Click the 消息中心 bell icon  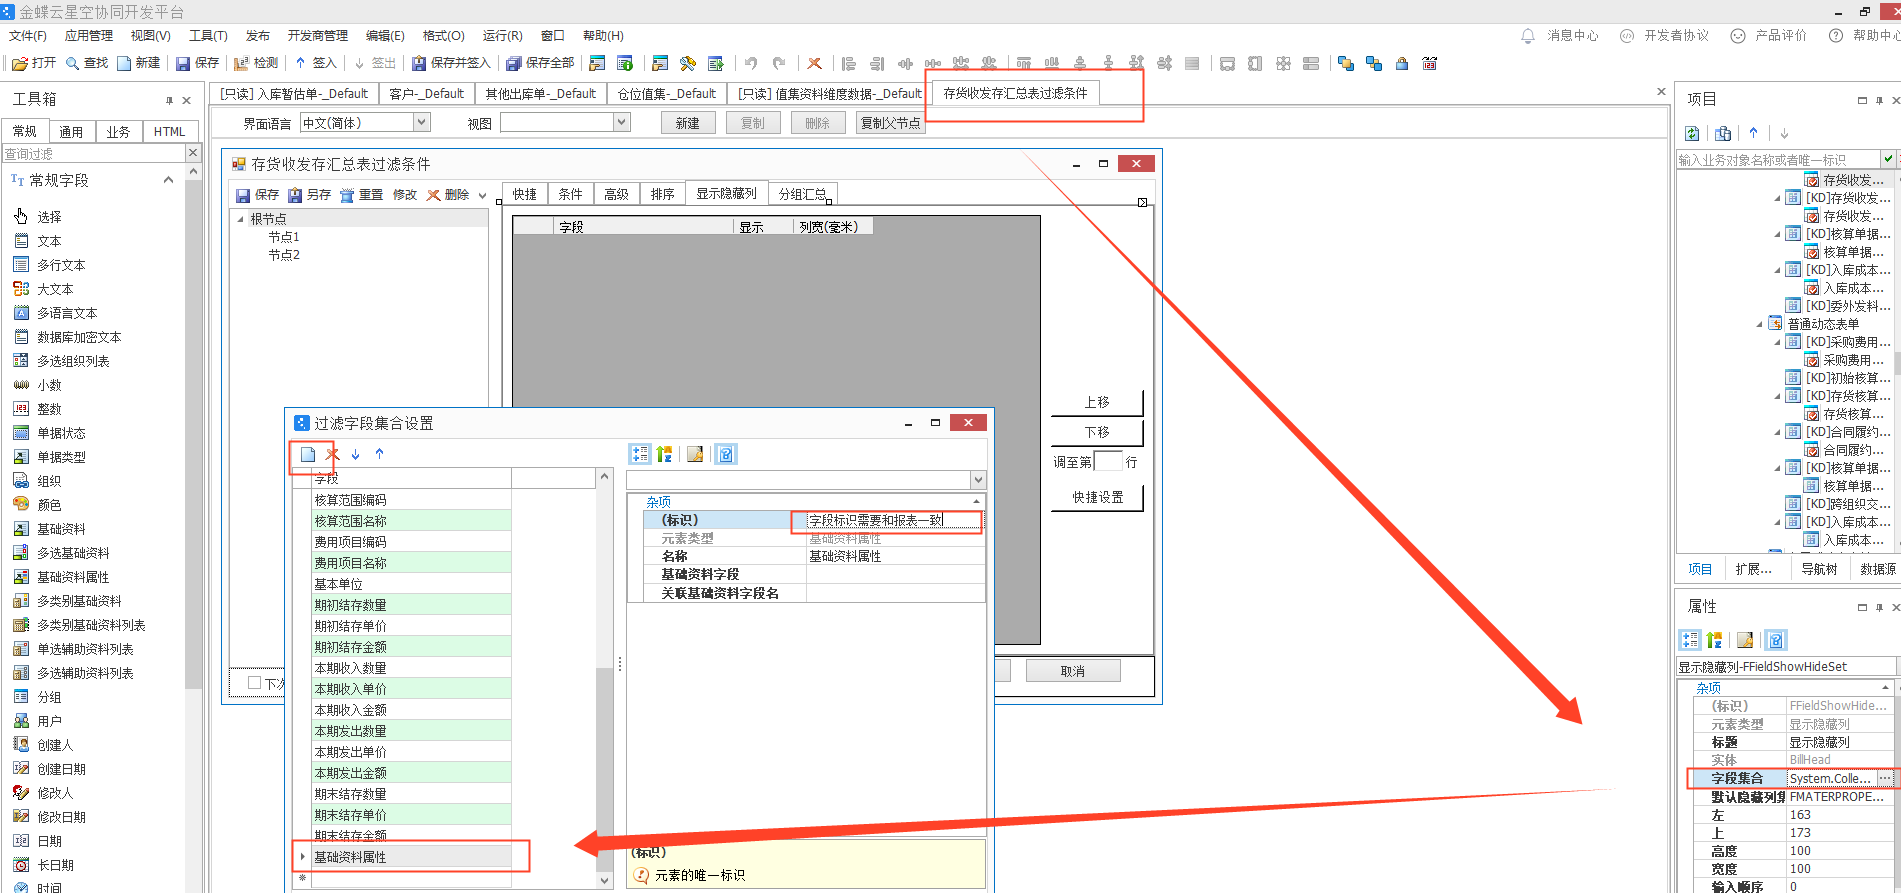click(1528, 35)
